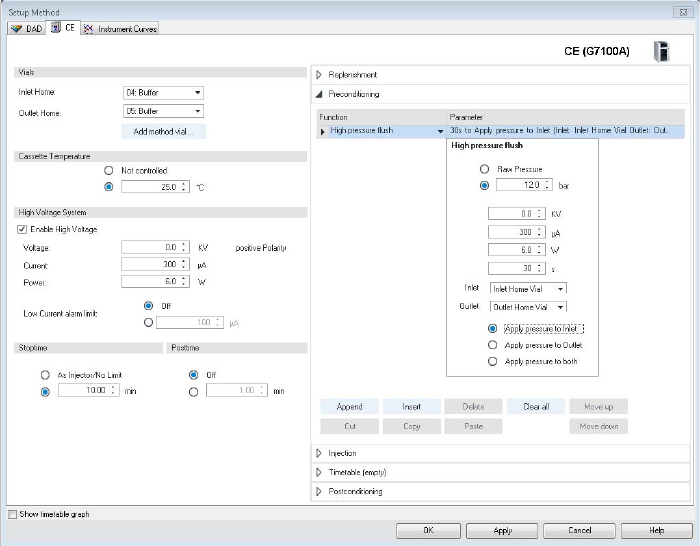The height and width of the screenshot is (546, 700).
Task: Set Low Current alarm limit to Off
Action: pyautogui.click(x=149, y=306)
